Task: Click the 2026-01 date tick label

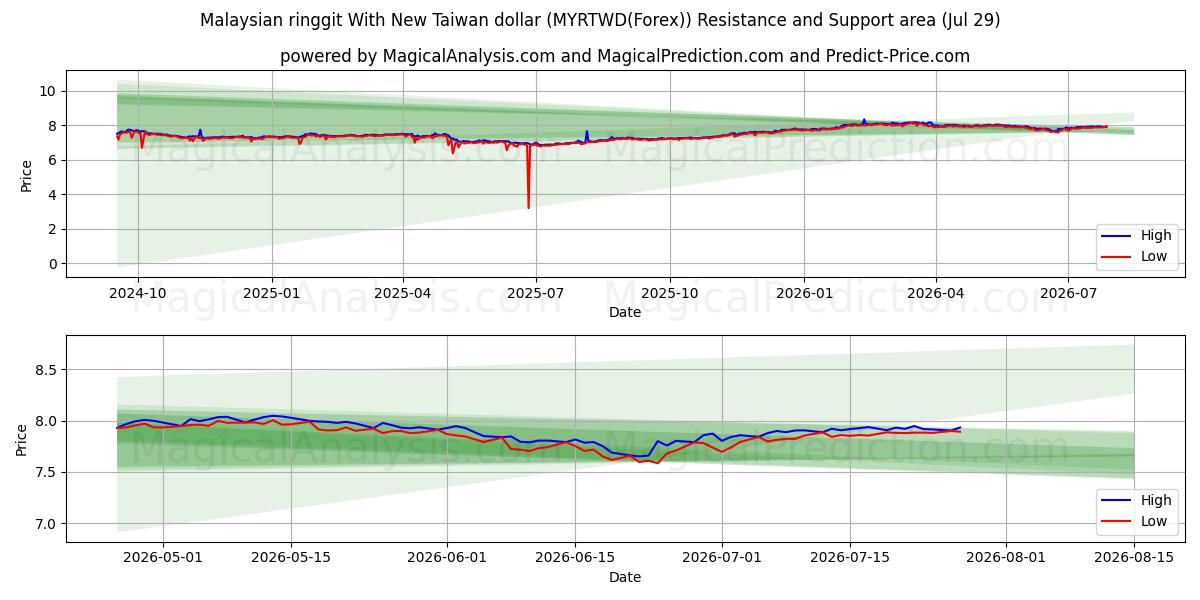Action: pyautogui.click(x=804, y=293)
